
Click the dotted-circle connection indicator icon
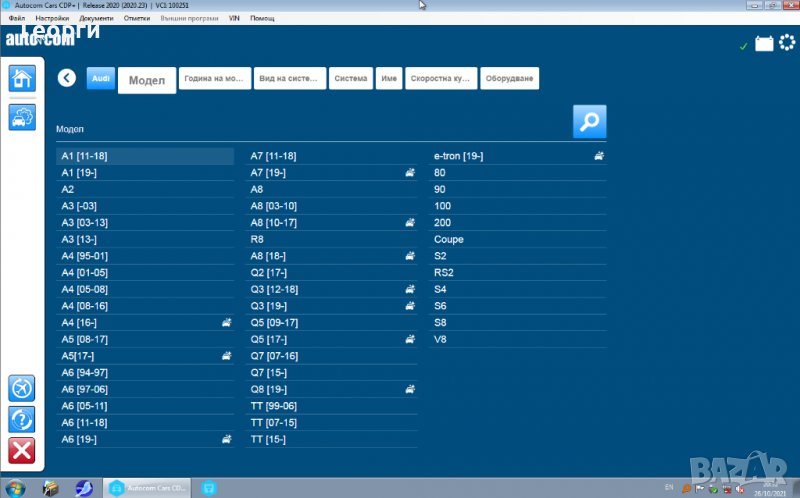click(786, 43)
